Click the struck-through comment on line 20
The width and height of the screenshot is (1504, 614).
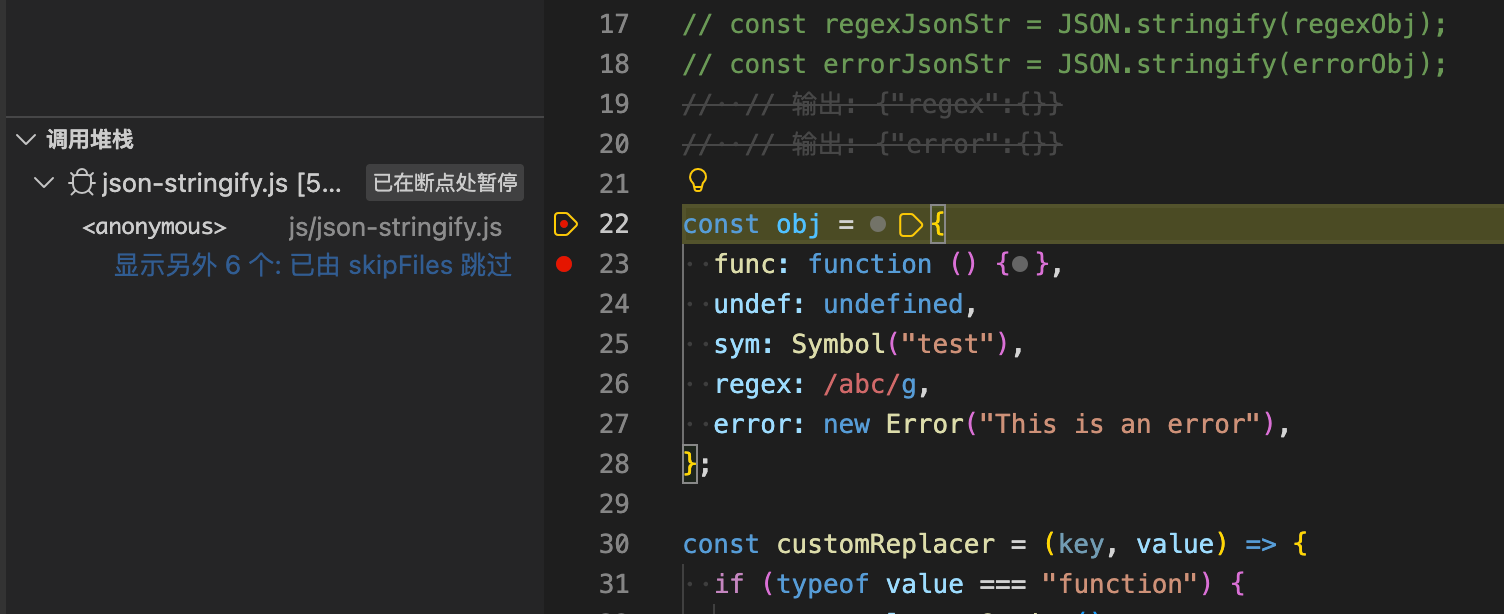(872, 144)
